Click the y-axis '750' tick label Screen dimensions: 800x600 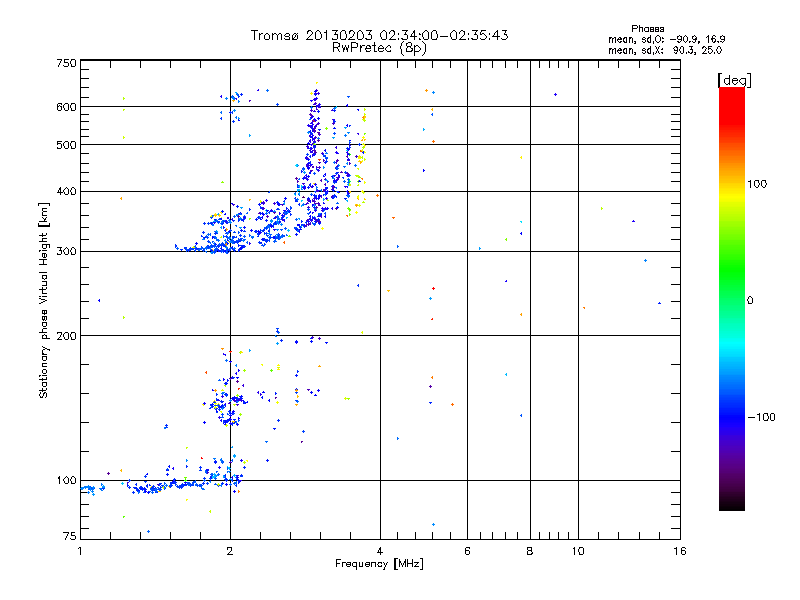66,64
